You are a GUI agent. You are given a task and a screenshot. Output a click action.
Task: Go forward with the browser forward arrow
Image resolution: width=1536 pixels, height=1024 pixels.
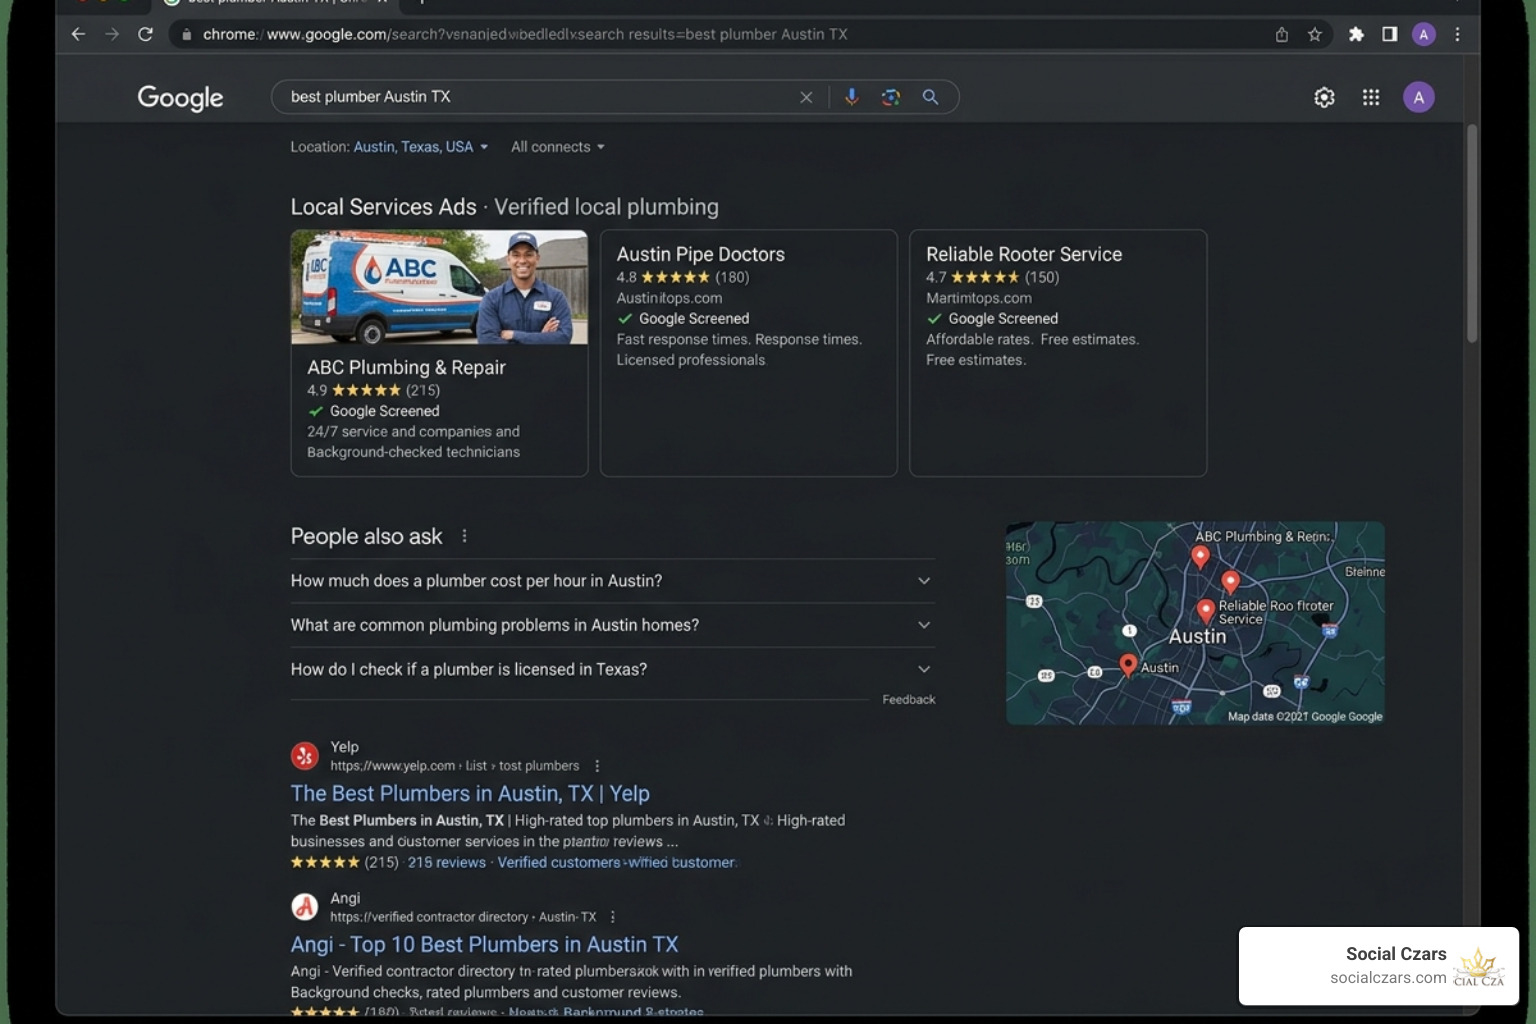[112, 34]
